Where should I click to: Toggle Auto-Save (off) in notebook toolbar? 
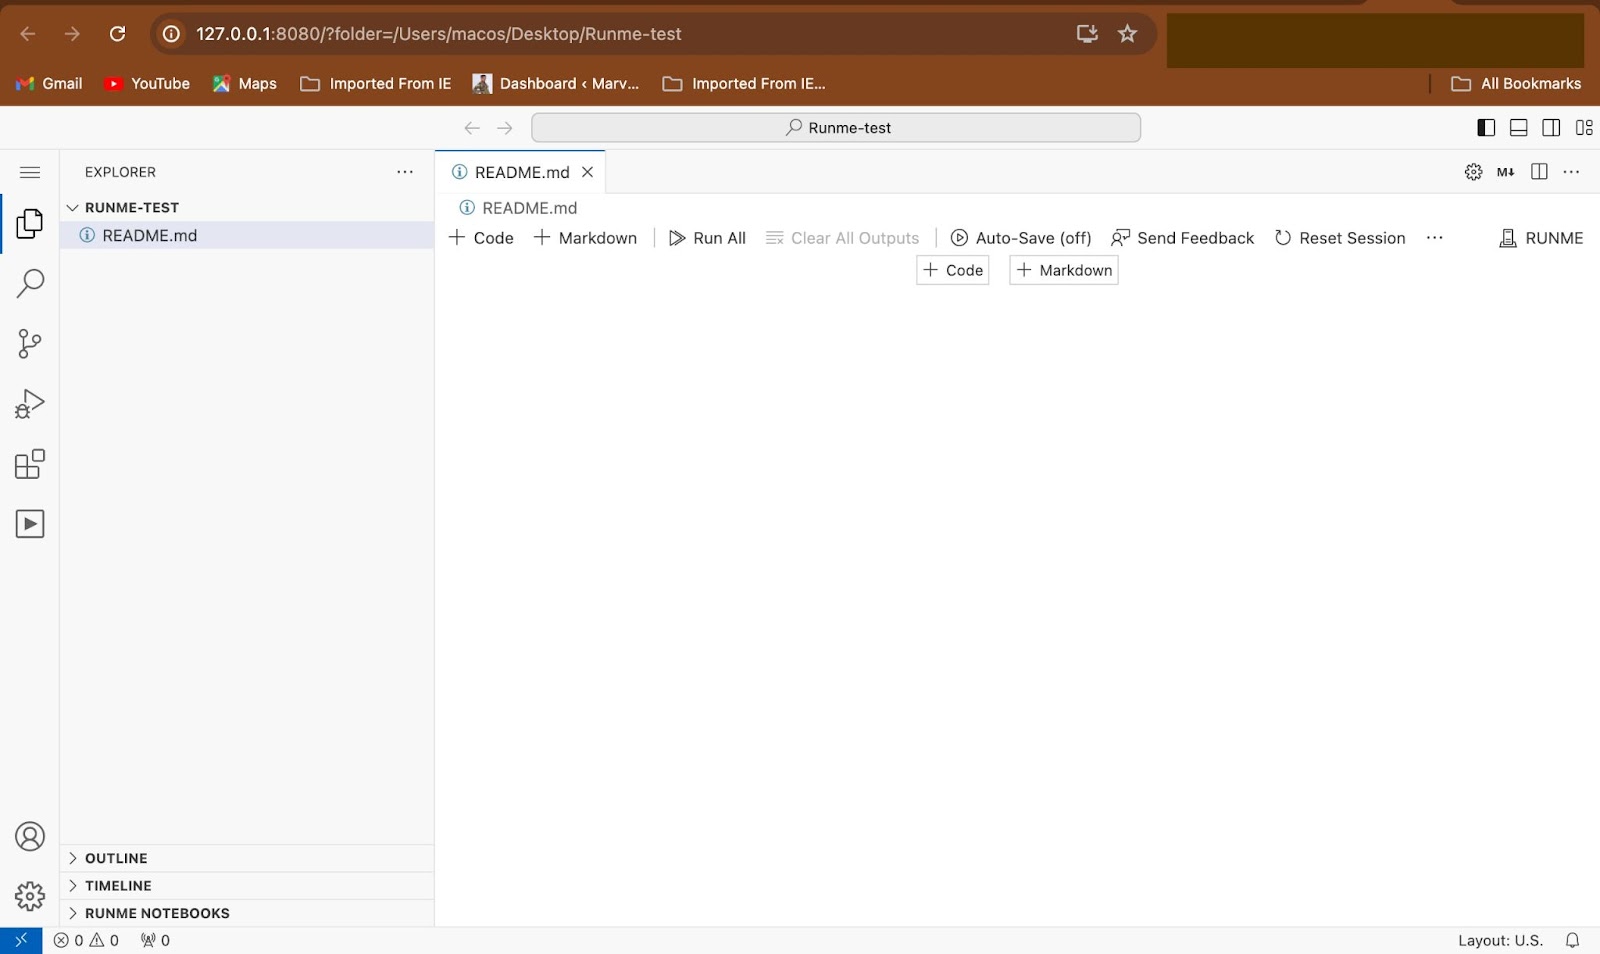[x=1021, y=238]
